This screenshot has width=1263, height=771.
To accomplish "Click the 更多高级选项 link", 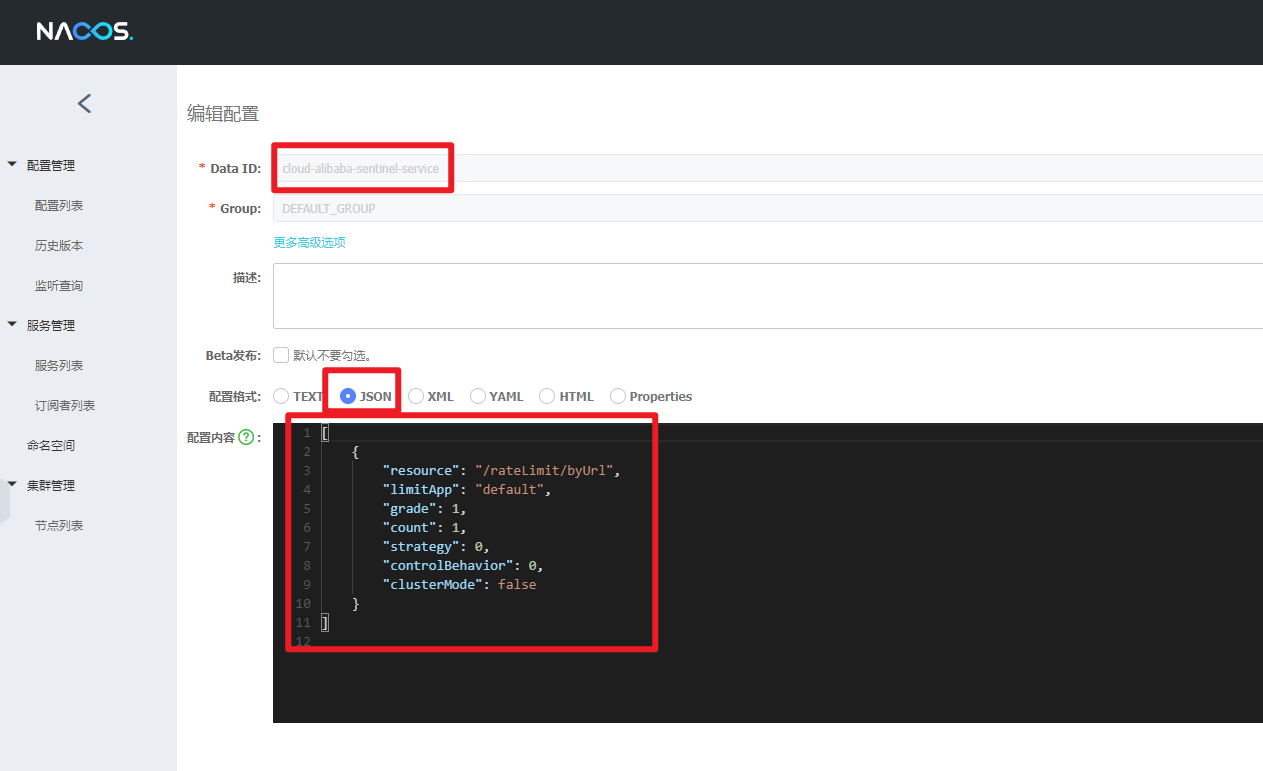I will (x=310, y=242).
